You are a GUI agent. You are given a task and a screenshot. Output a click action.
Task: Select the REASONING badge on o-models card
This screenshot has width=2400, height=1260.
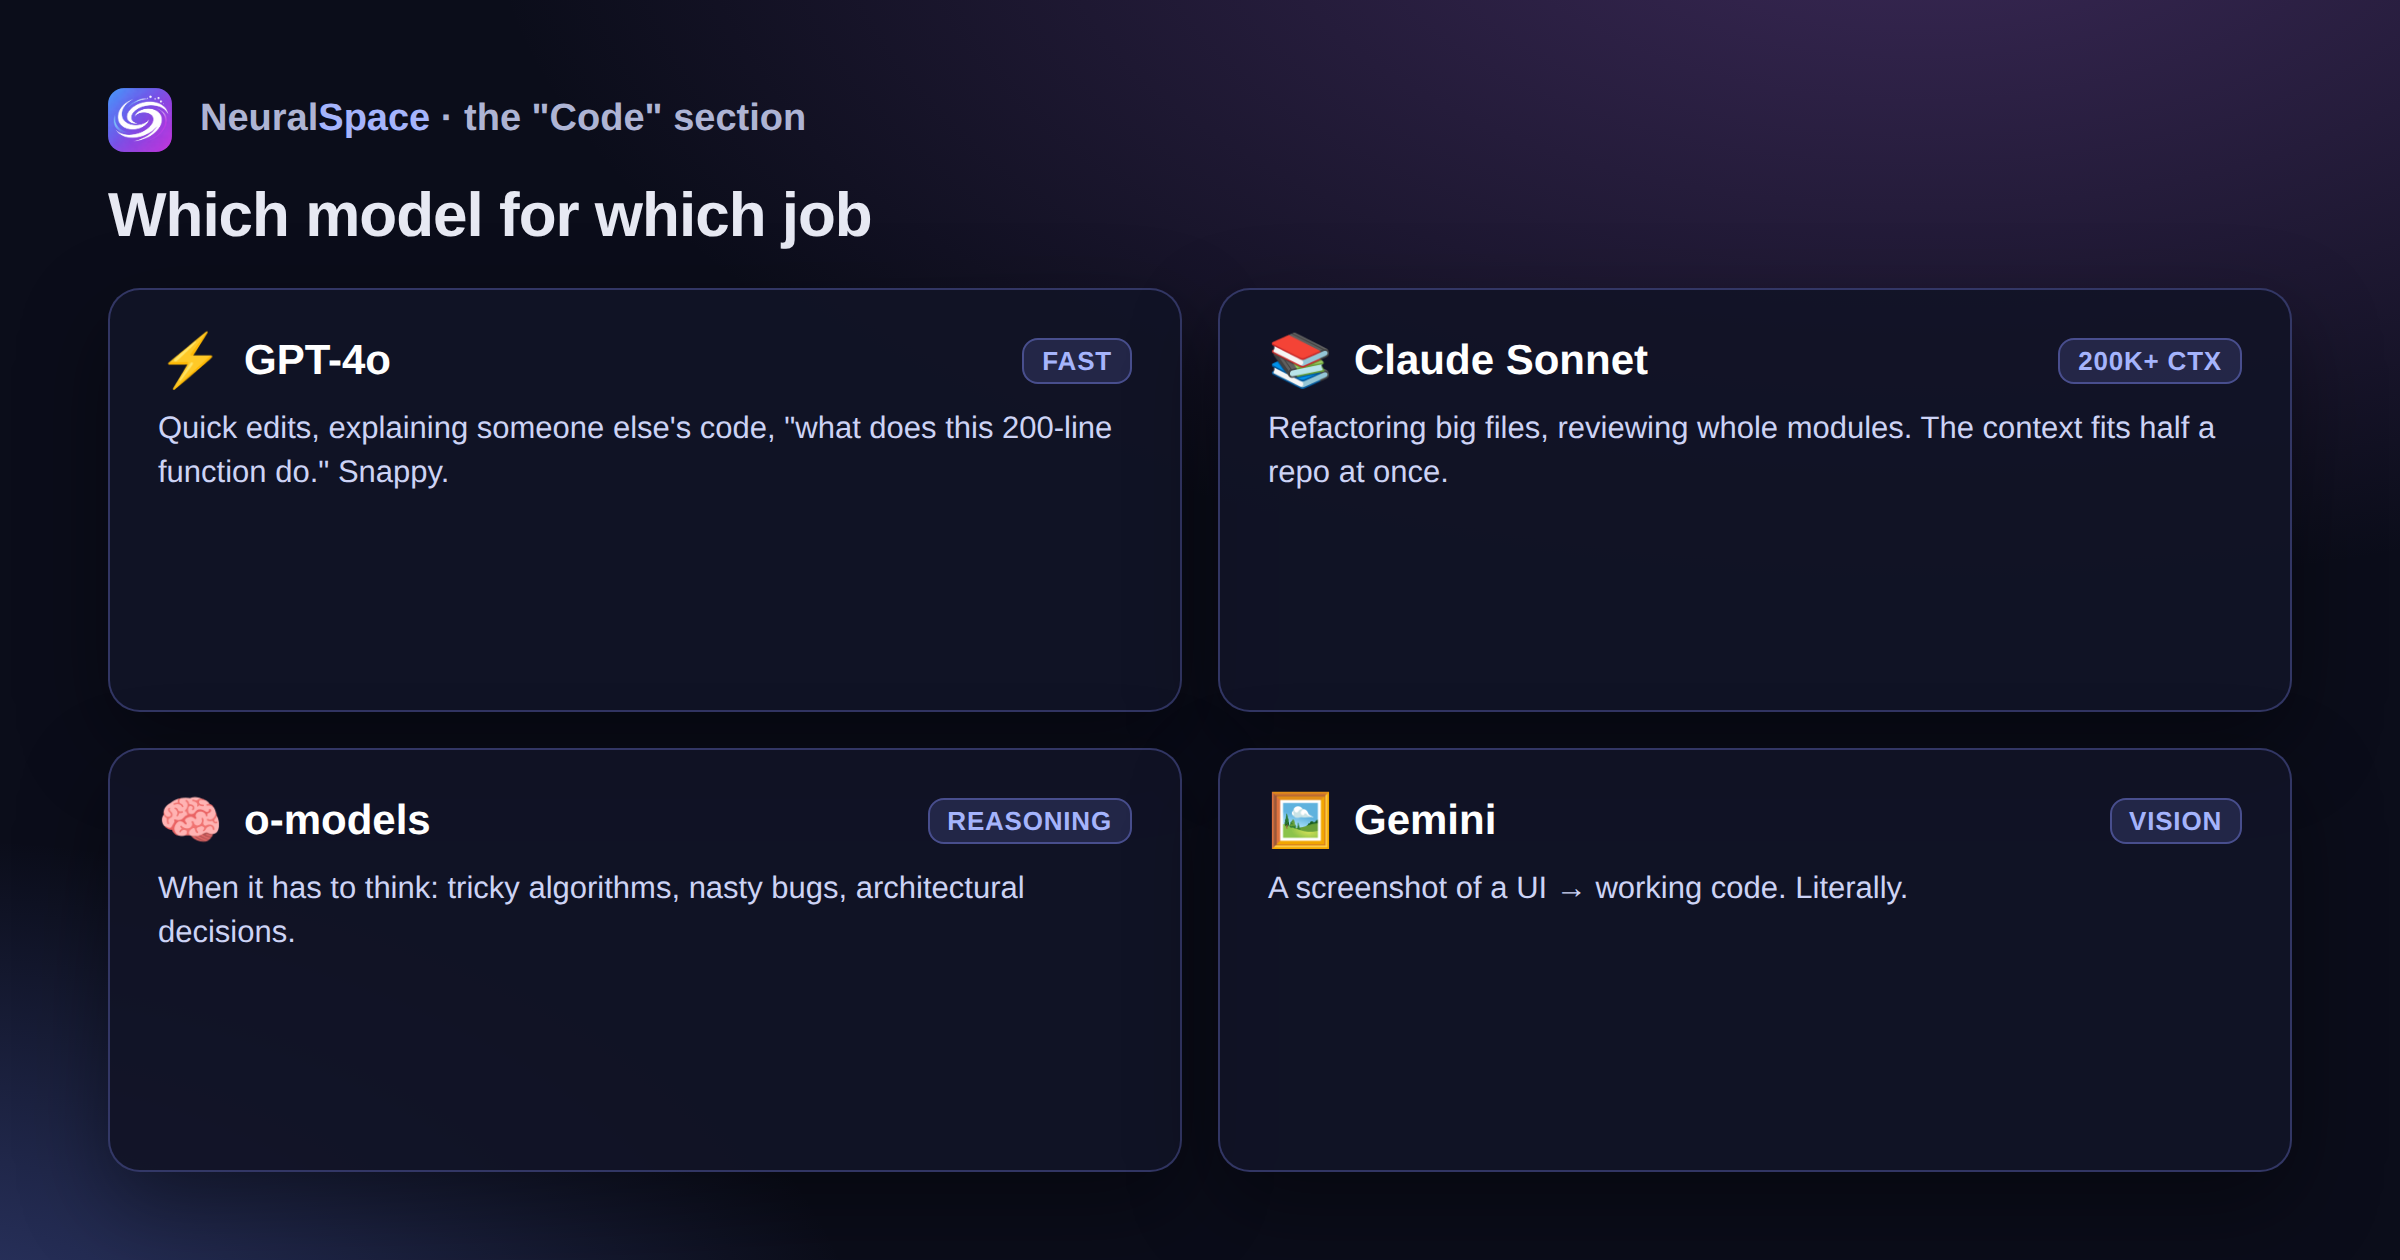tap(1030, 821)
